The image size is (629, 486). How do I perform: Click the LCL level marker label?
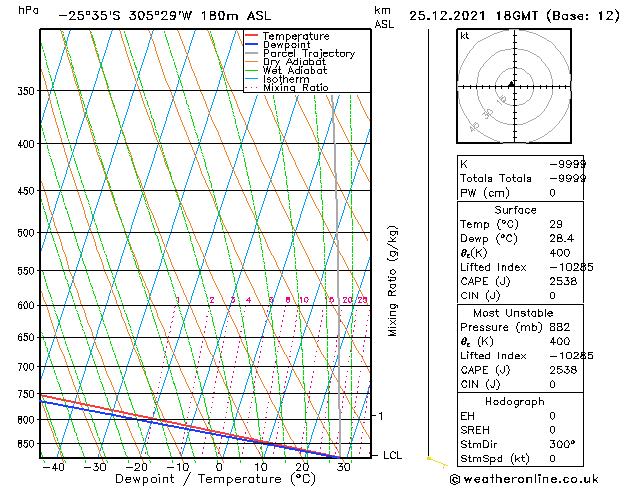click(392, 456)
